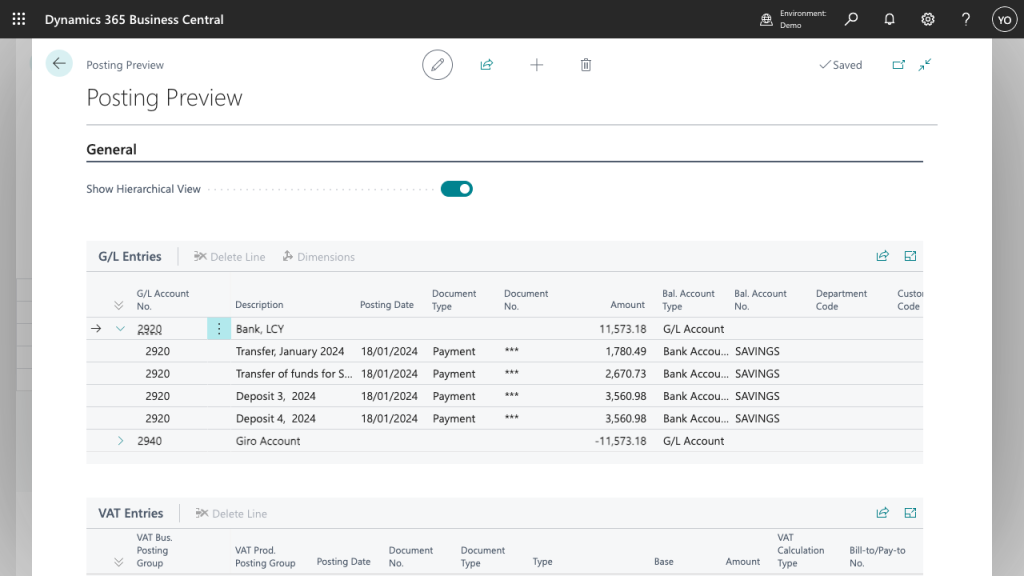This screenshot has height=576, width=1024.
Task: Click Dimensions in G/L Entries toolbar
Action: pos(319,257)
